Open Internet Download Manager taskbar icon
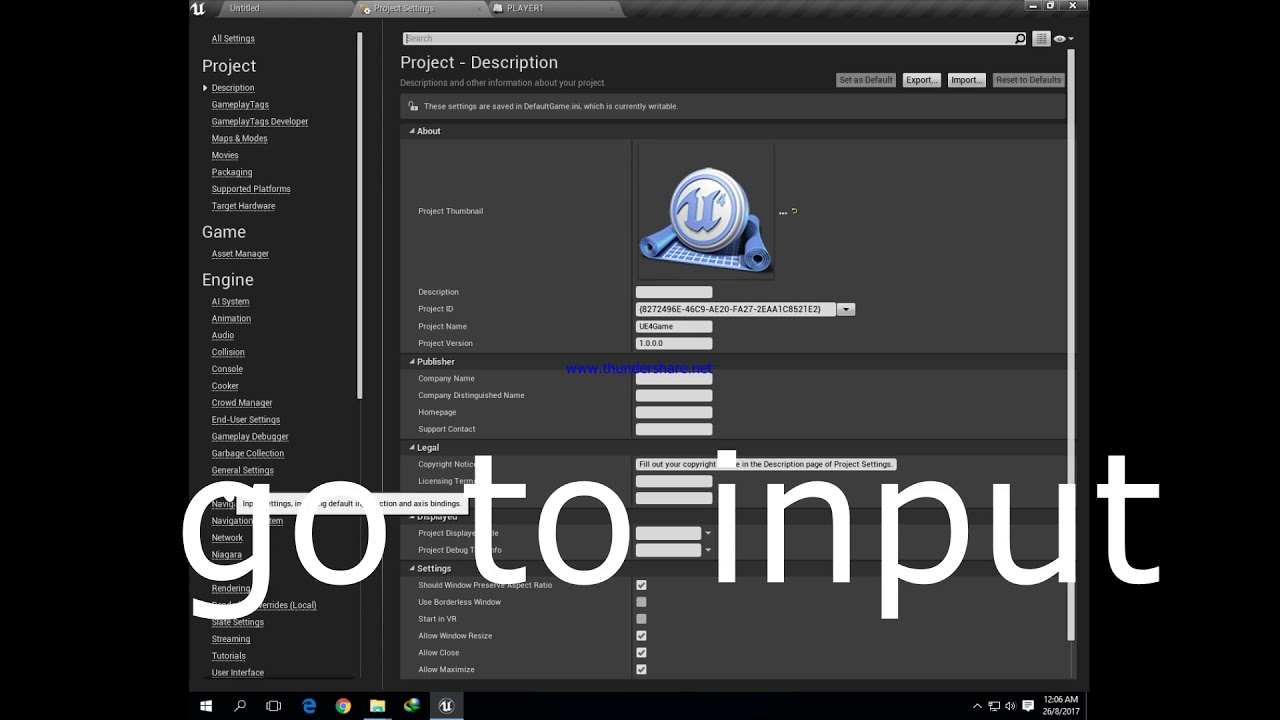 (412, 706)
